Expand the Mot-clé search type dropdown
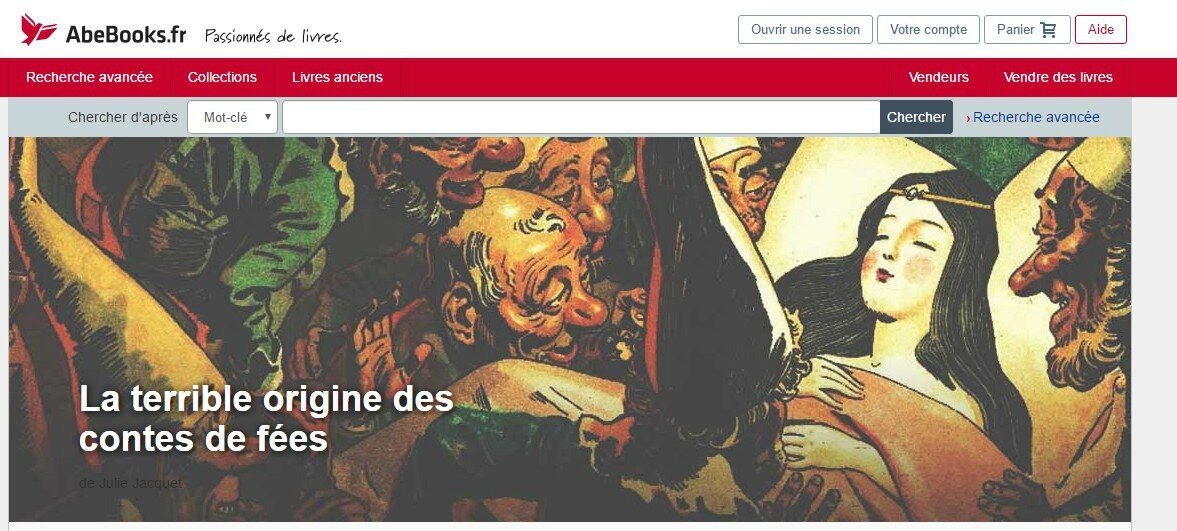 click(x=233, y=117)
